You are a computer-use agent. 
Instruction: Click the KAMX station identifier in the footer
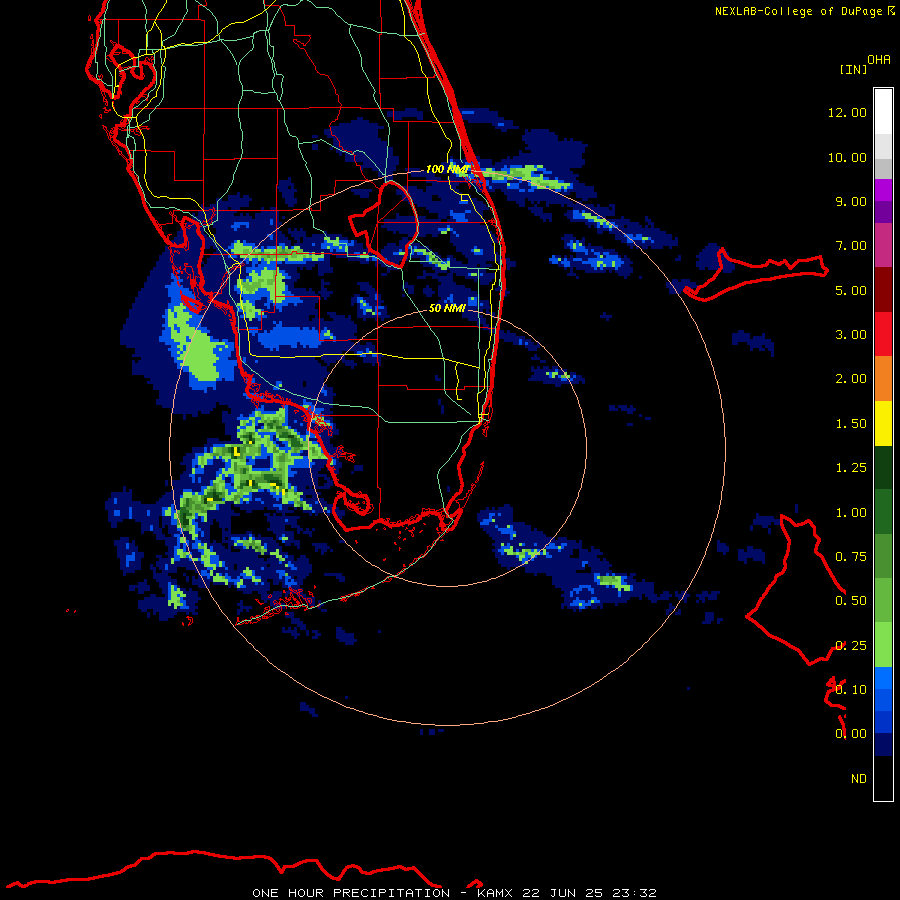coord(494,893)
